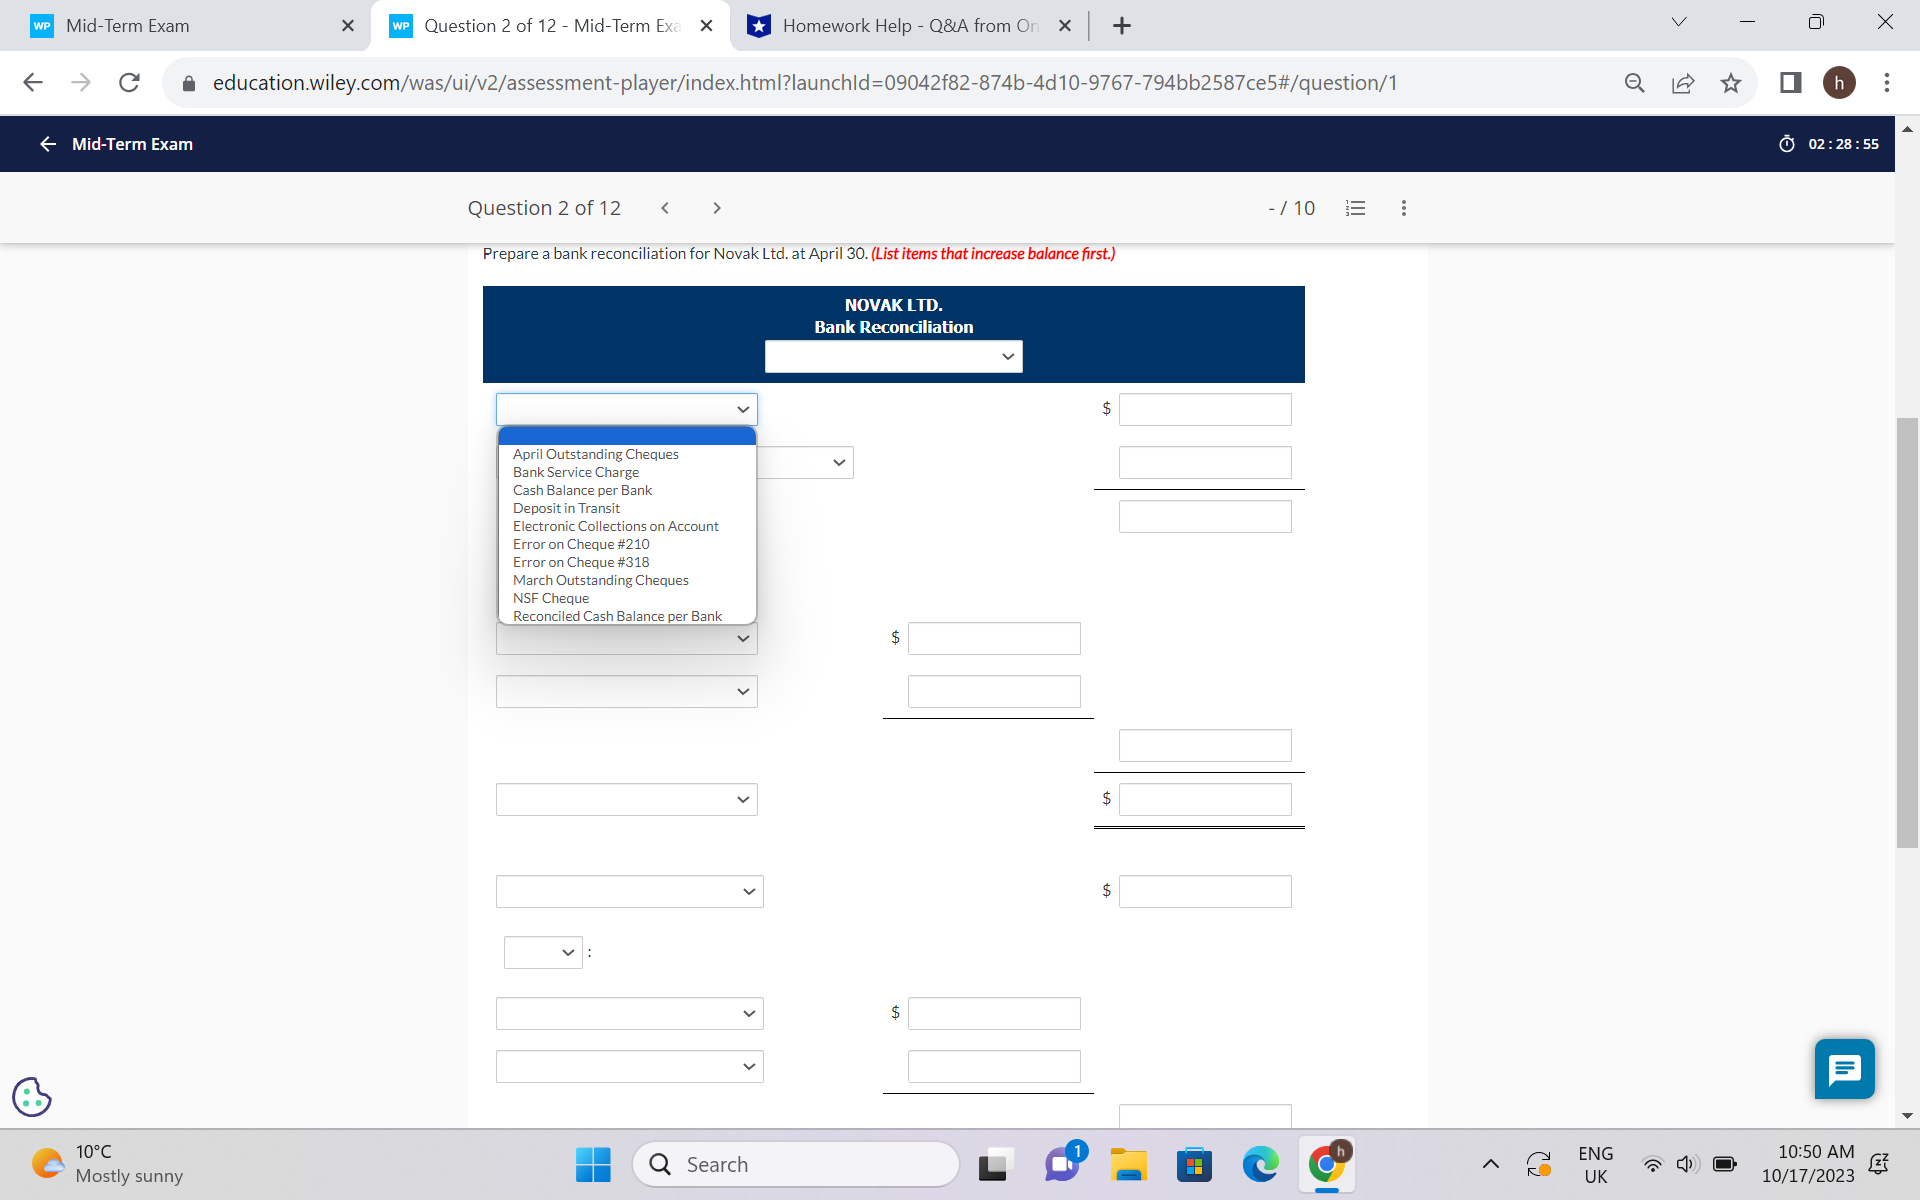Click the back arrow beside Mid-Term Exam heading
The width and height of the screenshot is (1920, 1200).
(x=47, y=144)
